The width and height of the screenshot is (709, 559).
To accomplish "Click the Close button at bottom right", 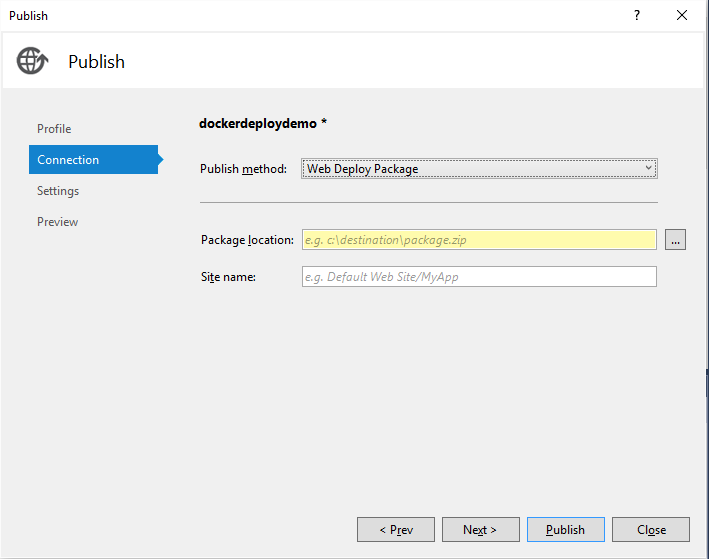I will 651,530.
